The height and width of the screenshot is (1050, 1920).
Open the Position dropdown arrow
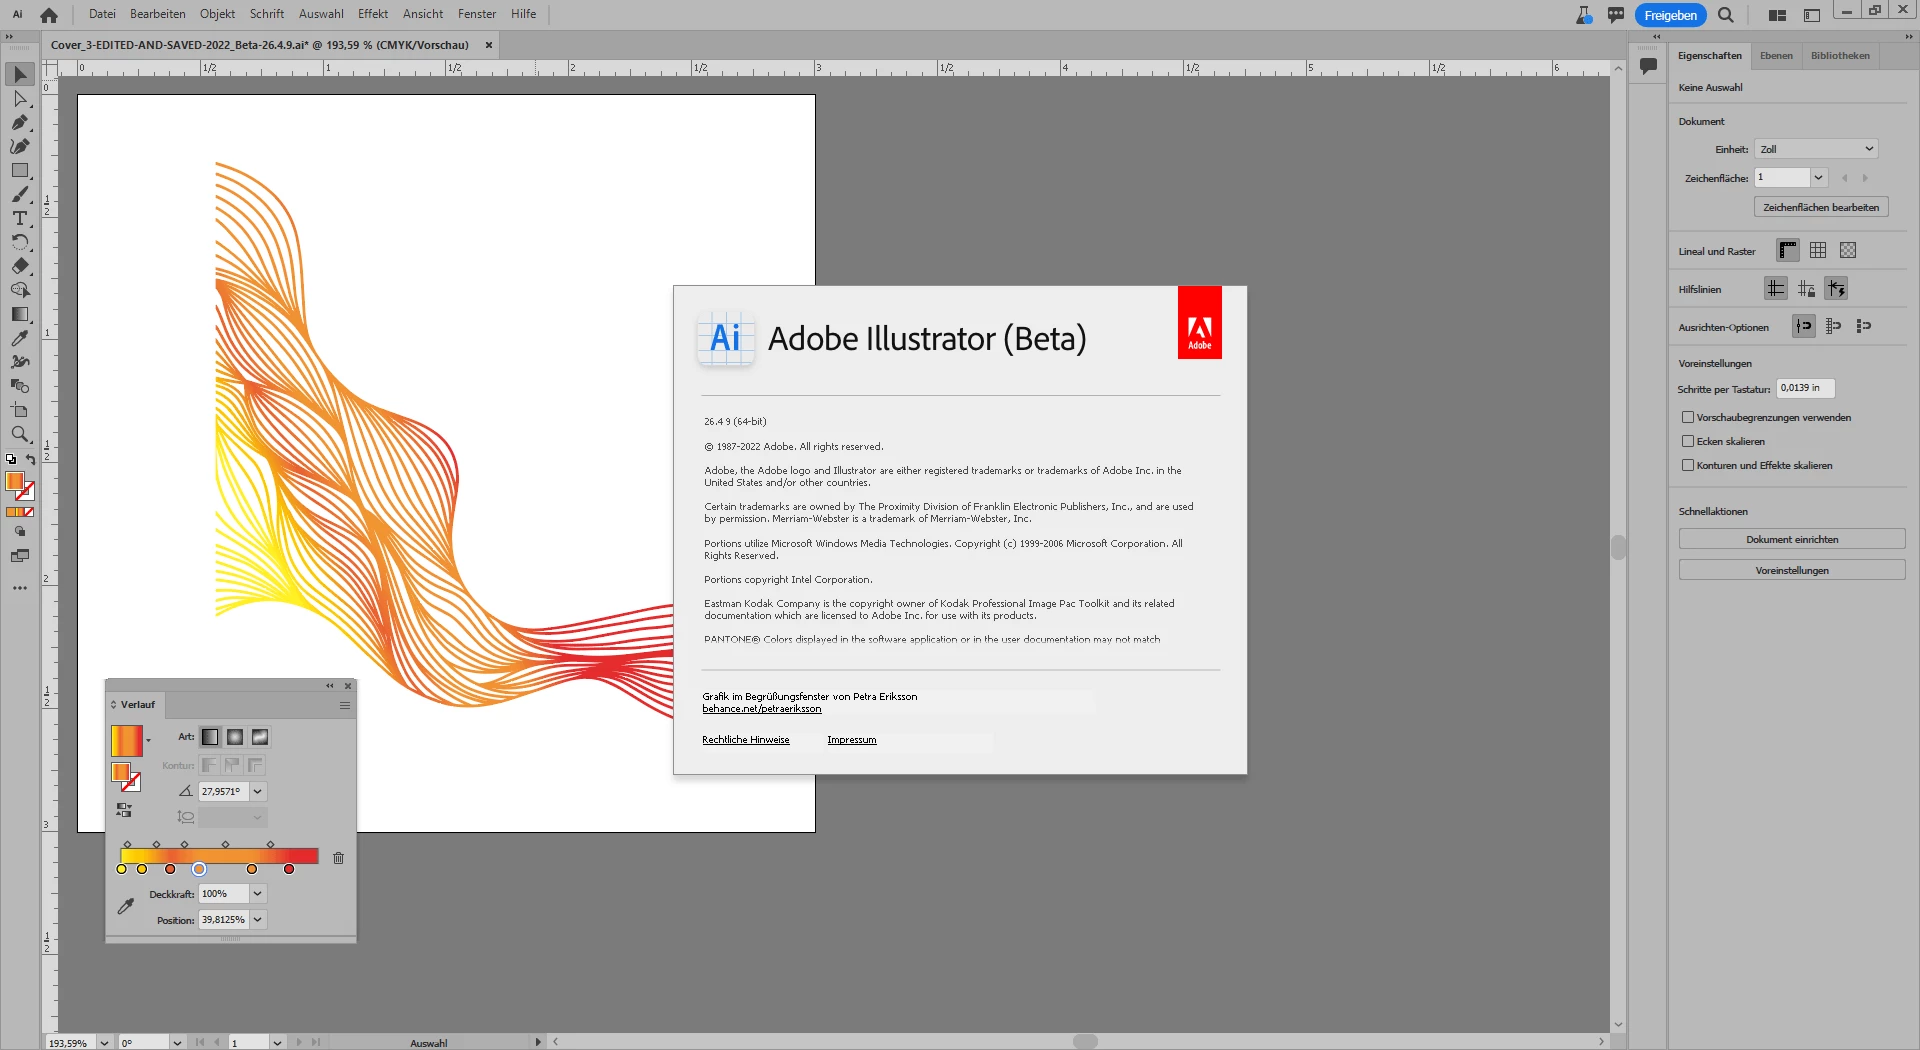click(258, 920)
